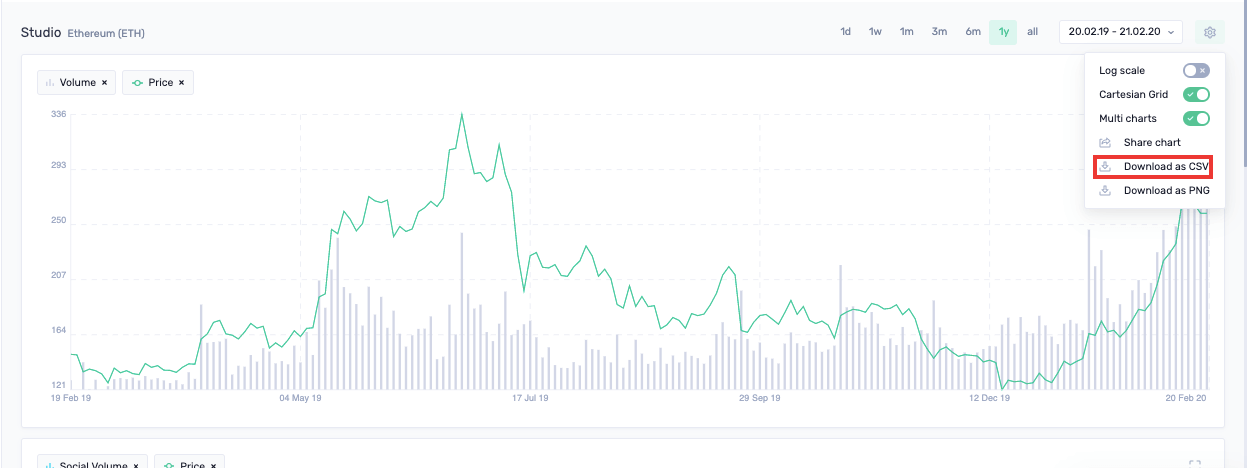Remove the Price metric chip
This screenshot has width=1247, height=468.
point(181,83)
